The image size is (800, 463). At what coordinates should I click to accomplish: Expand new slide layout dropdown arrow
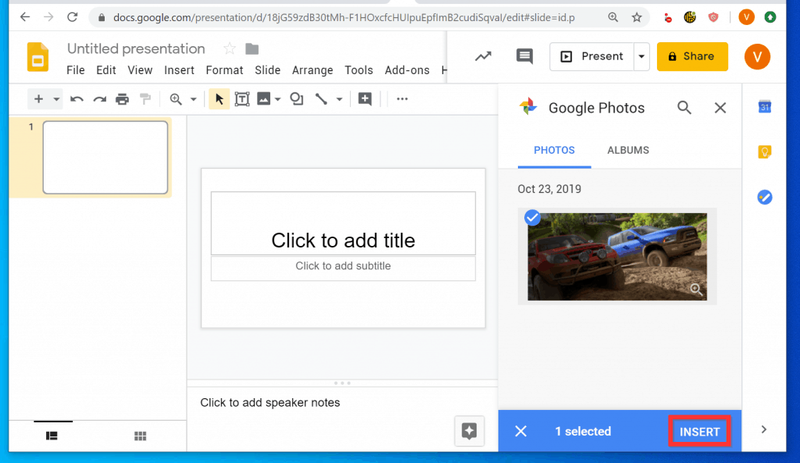[x=56, y=99]
